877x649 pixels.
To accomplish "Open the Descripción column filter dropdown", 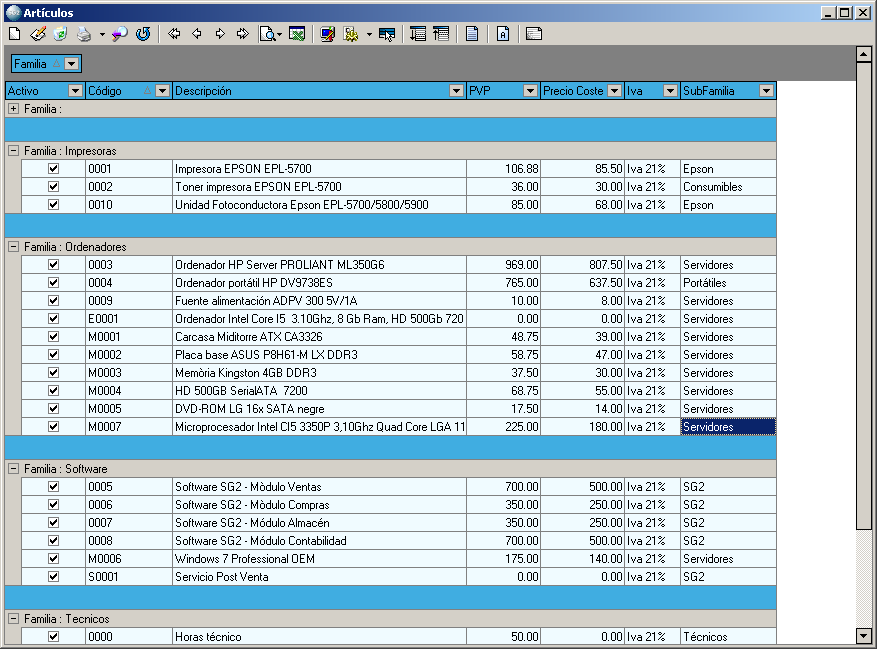I will 457,91.
